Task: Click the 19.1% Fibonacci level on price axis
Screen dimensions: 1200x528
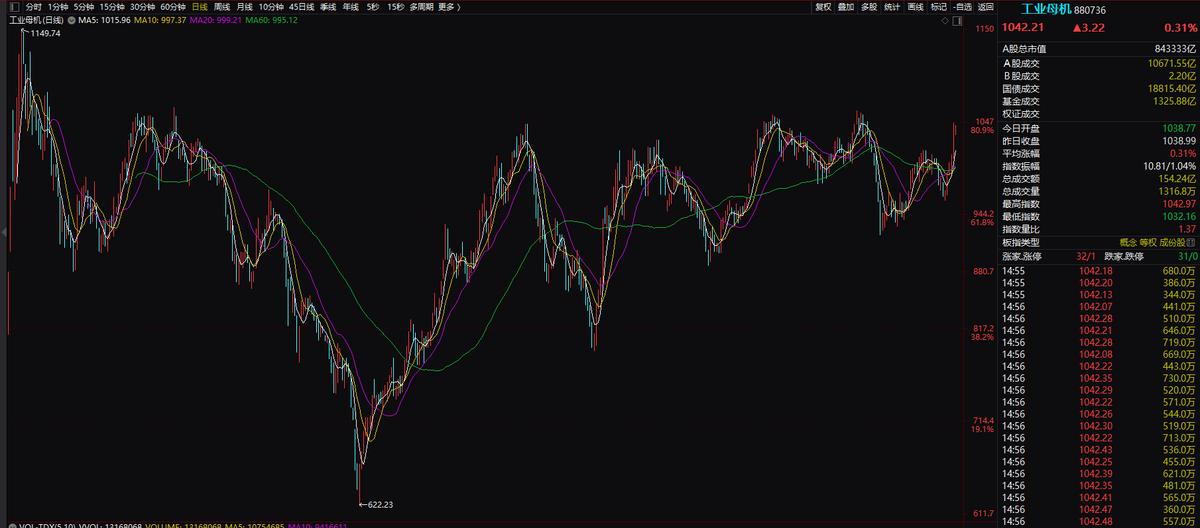Action: pyautogui.click(x=982, y=430)
